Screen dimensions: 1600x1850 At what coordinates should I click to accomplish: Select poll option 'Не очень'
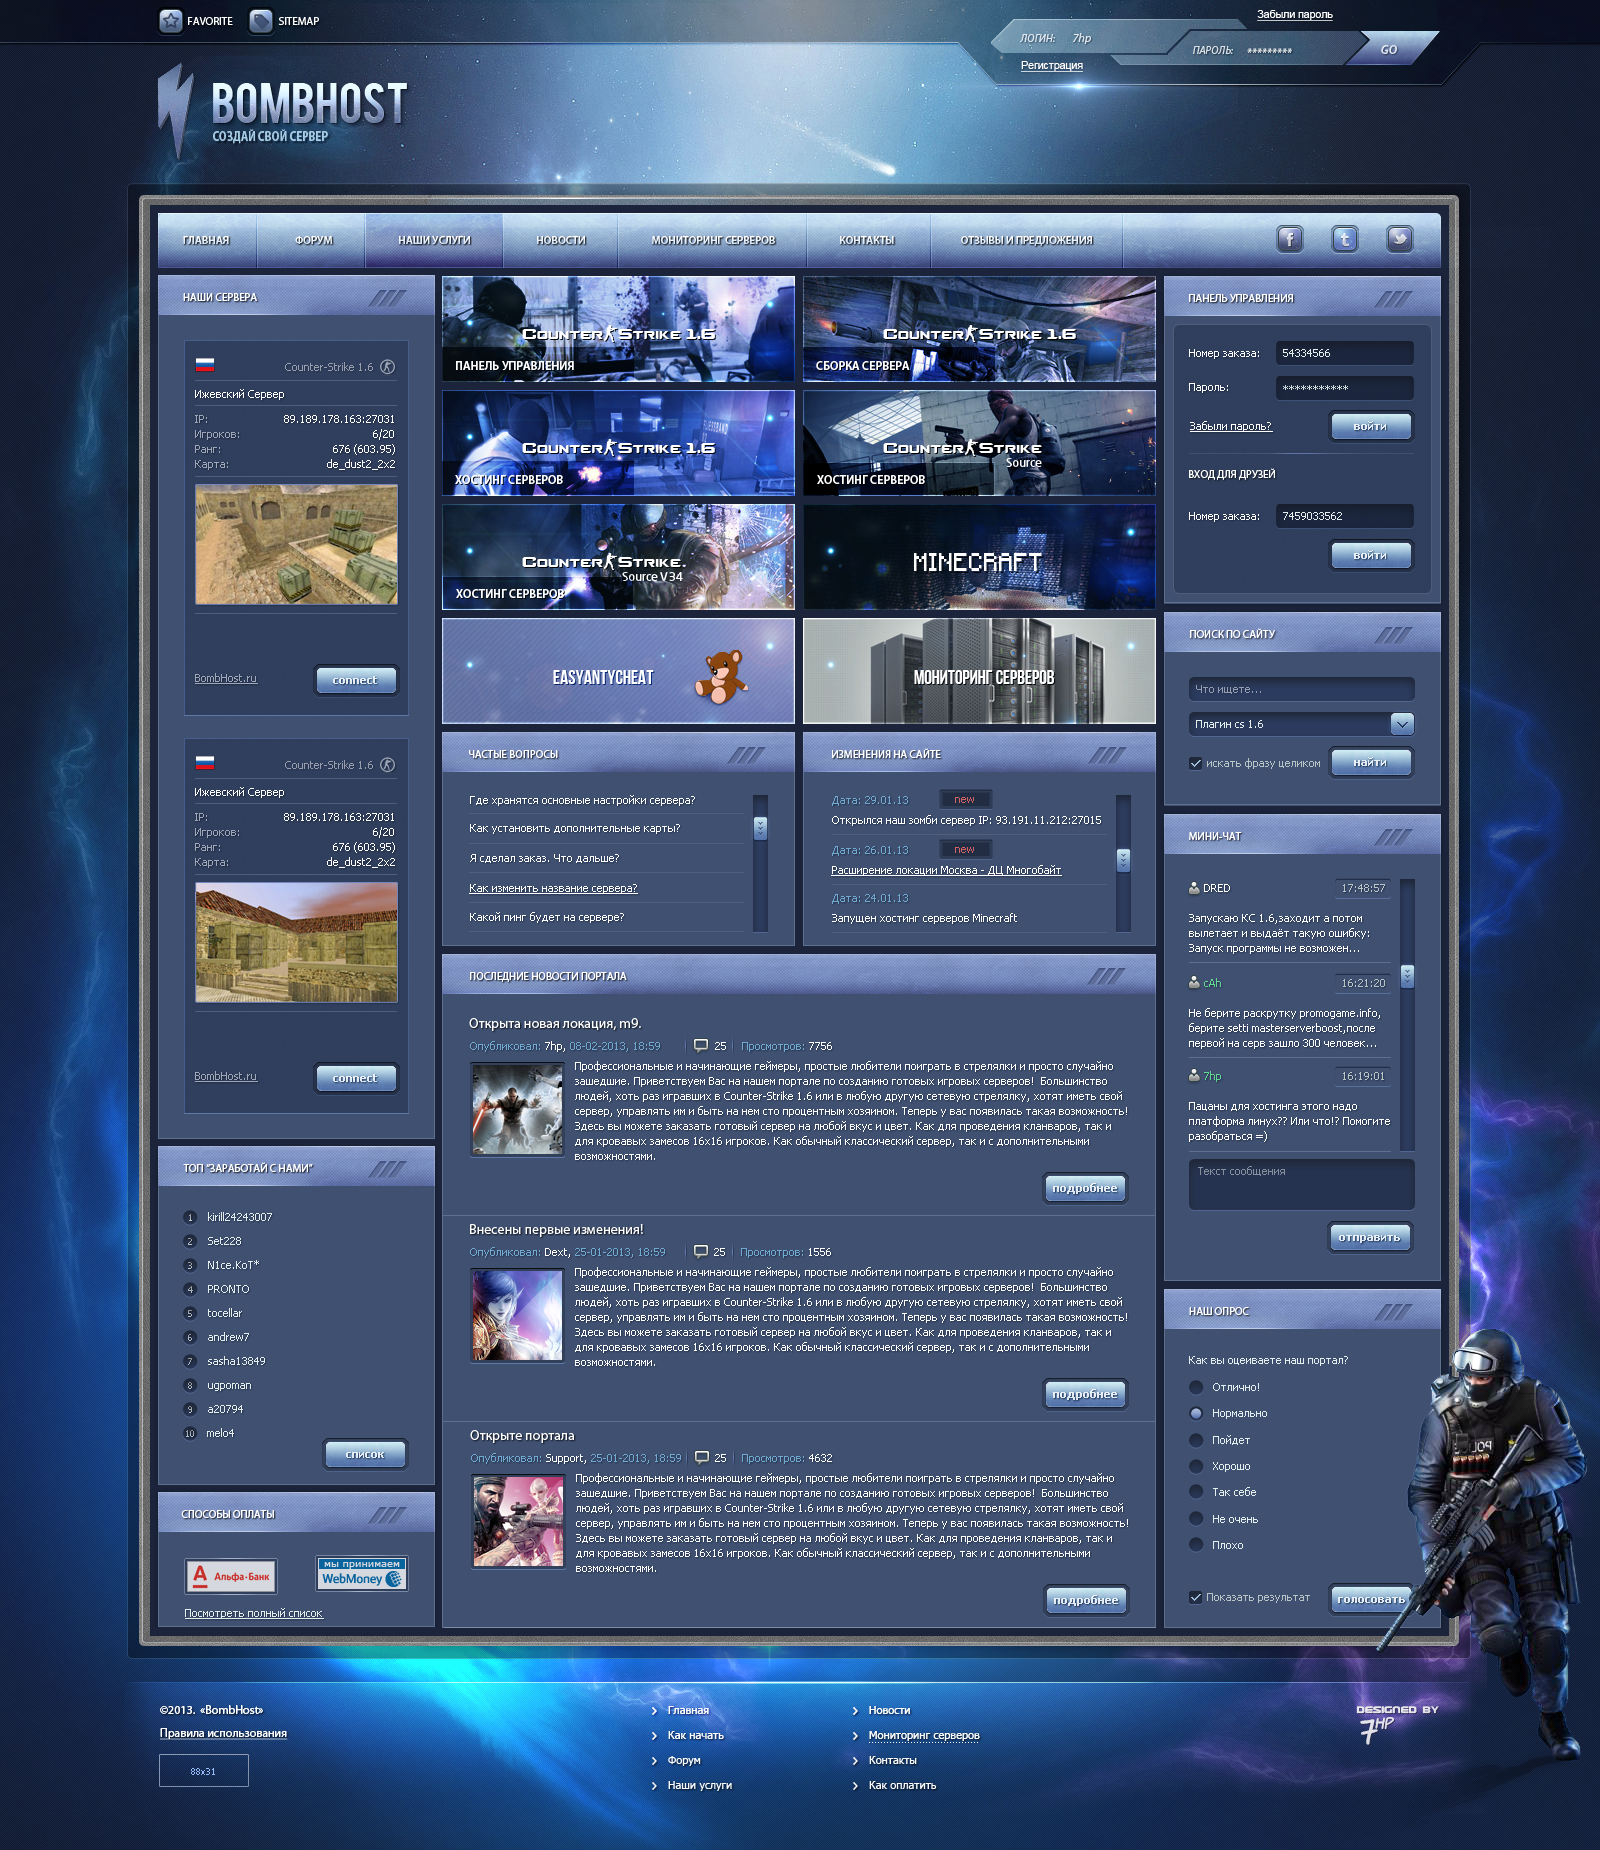(1195, 1519)
